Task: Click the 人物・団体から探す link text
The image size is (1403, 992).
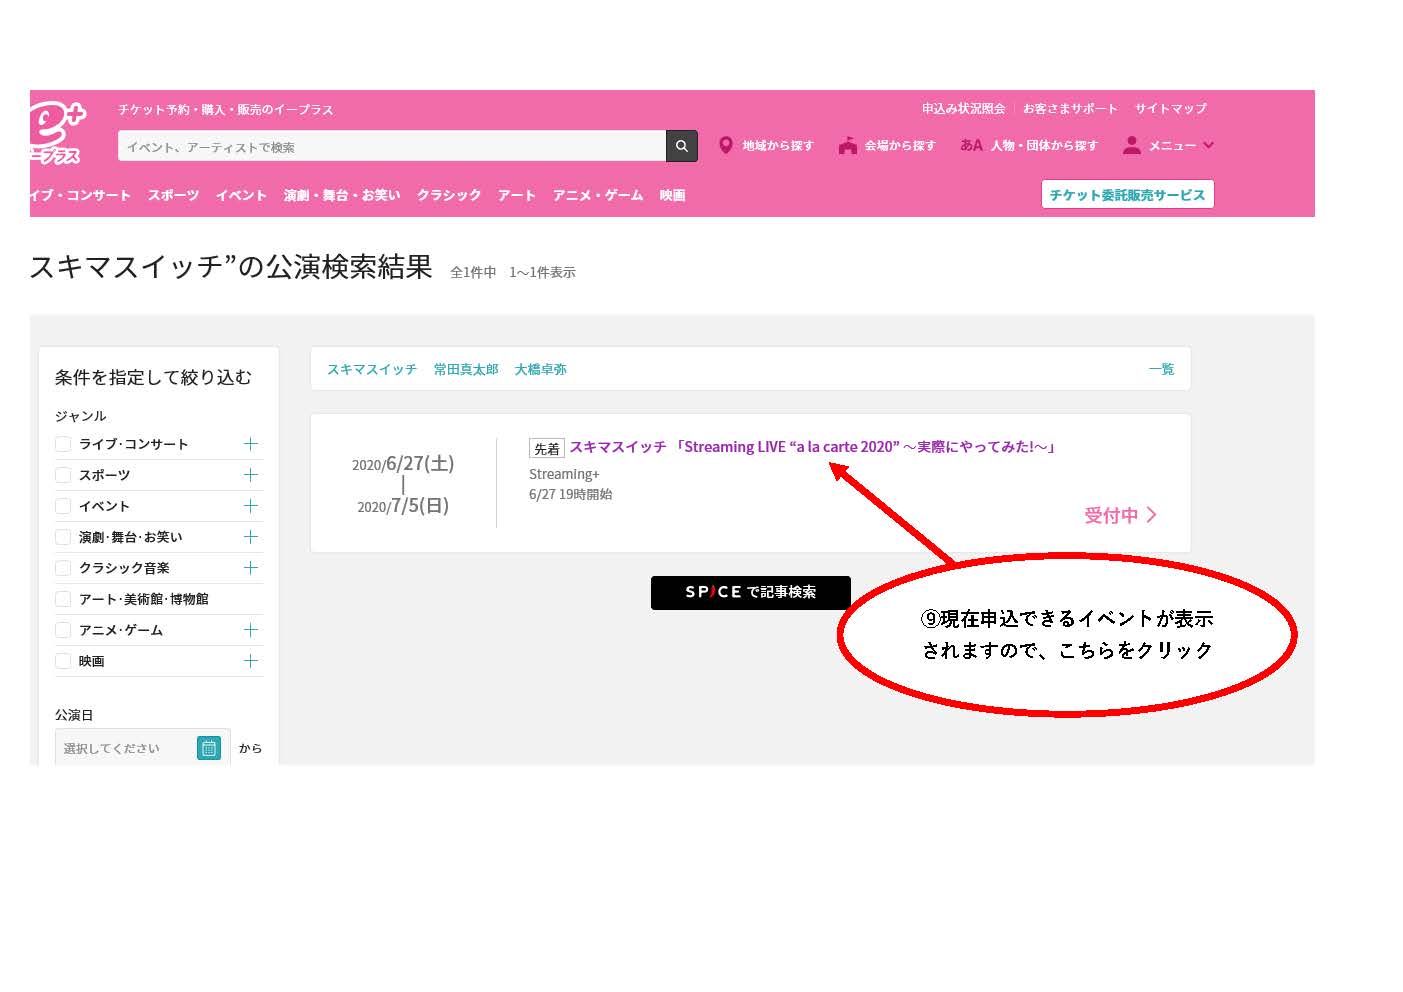Action: point(1044,146)
